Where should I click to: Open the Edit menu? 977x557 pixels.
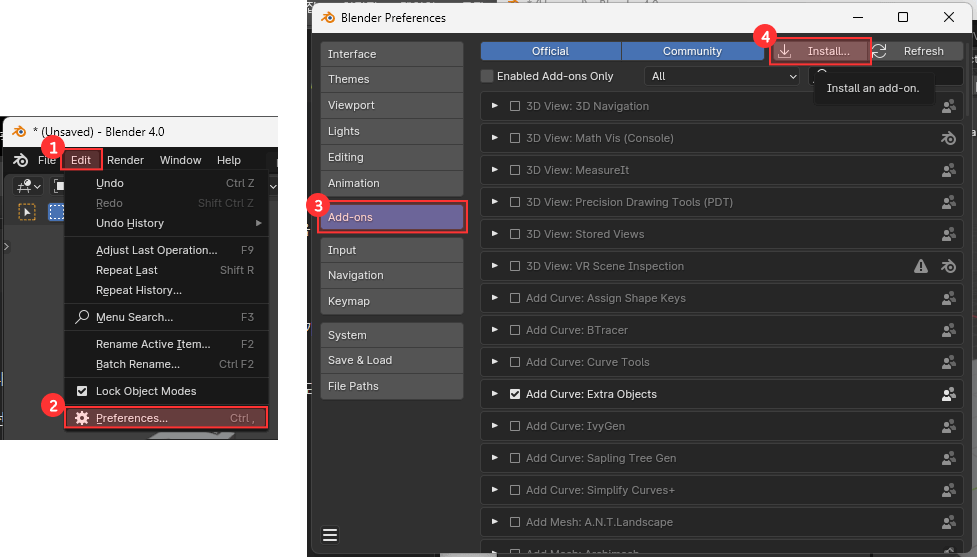point(81,160)
